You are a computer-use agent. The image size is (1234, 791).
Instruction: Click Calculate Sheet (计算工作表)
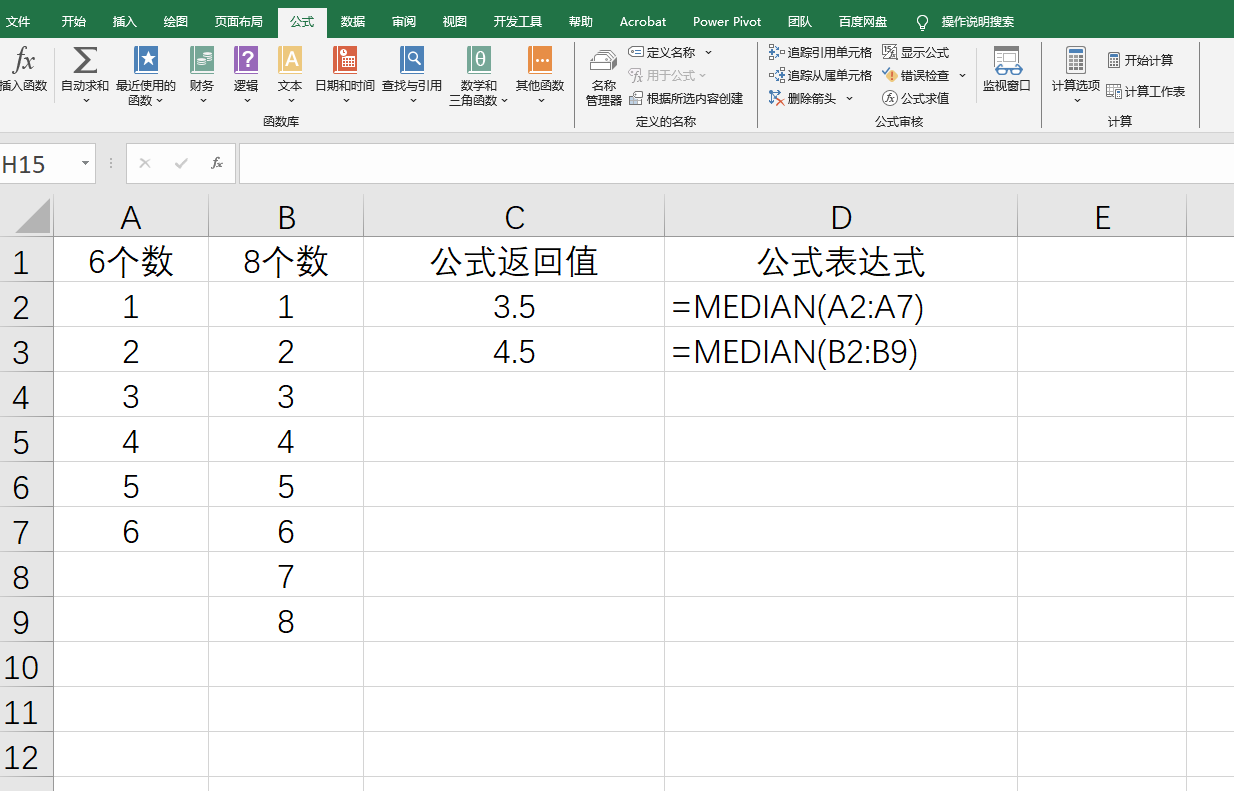(1146, 91)
